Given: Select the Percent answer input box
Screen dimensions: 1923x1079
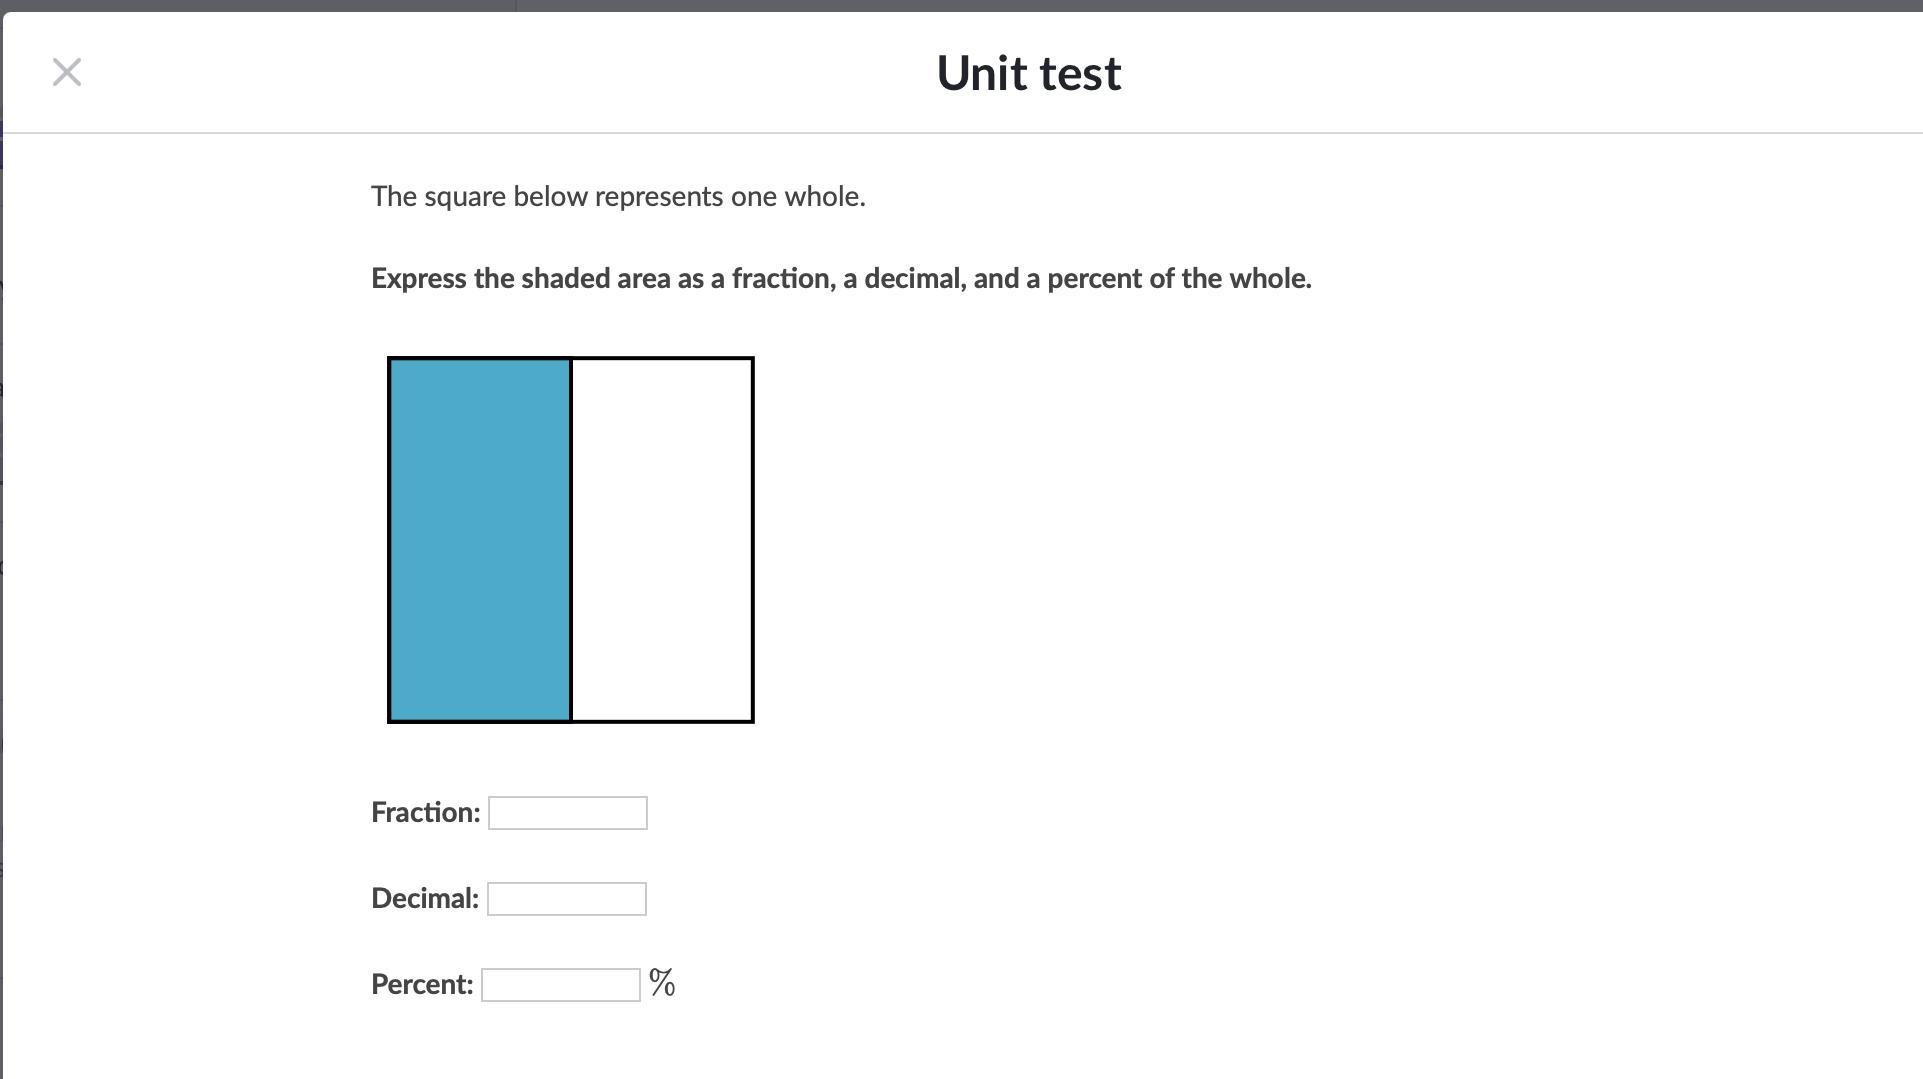Looking at the screenshot, I should [560, 985].
